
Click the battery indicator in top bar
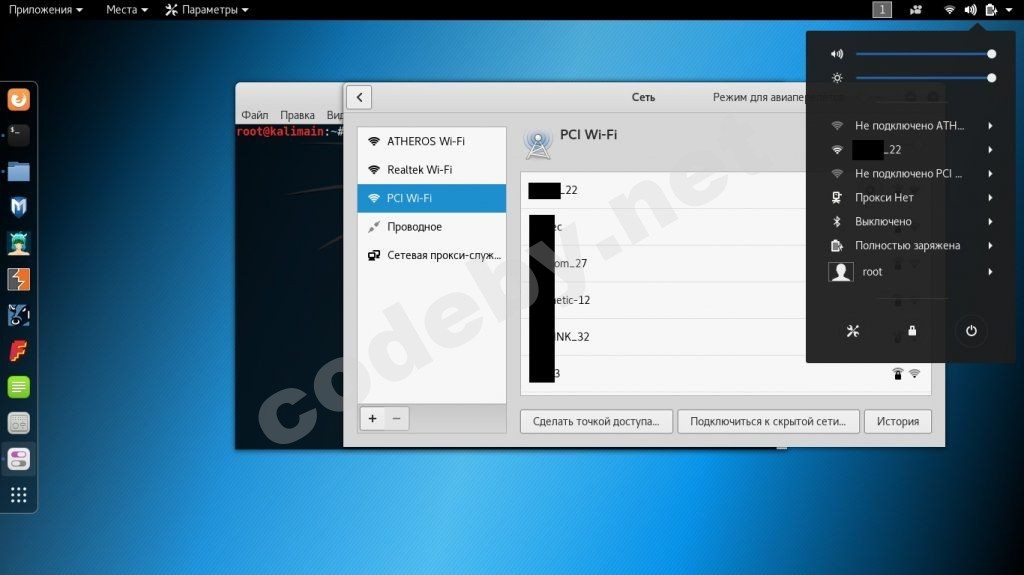tap(991, 10)
